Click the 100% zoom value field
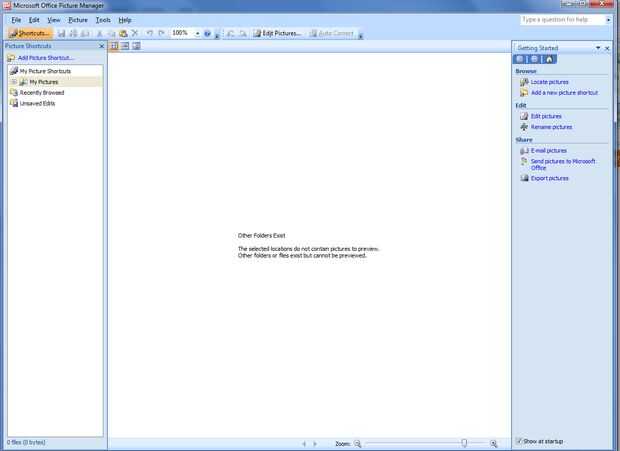Viewport: 620px width, 451px height. point(182,33)
